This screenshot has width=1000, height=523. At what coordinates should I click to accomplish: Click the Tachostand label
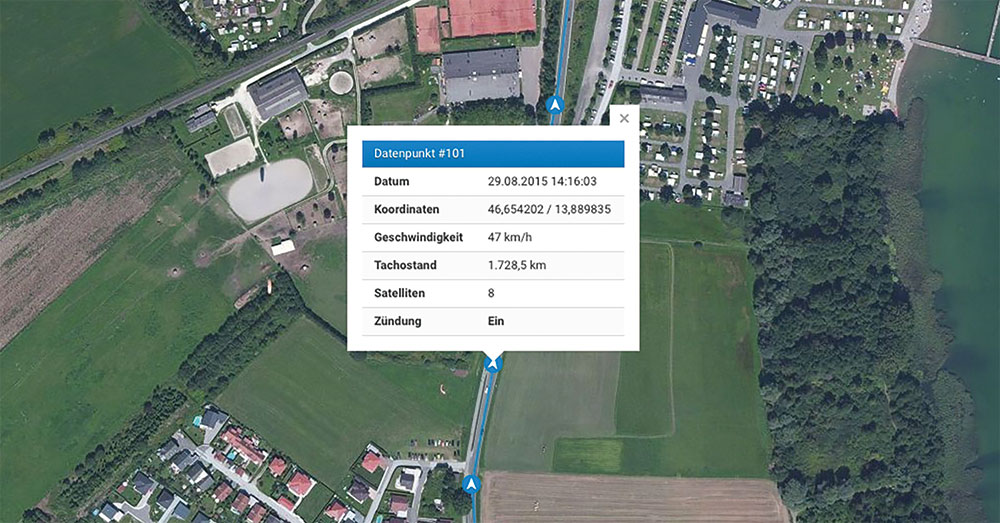[405, 265]
